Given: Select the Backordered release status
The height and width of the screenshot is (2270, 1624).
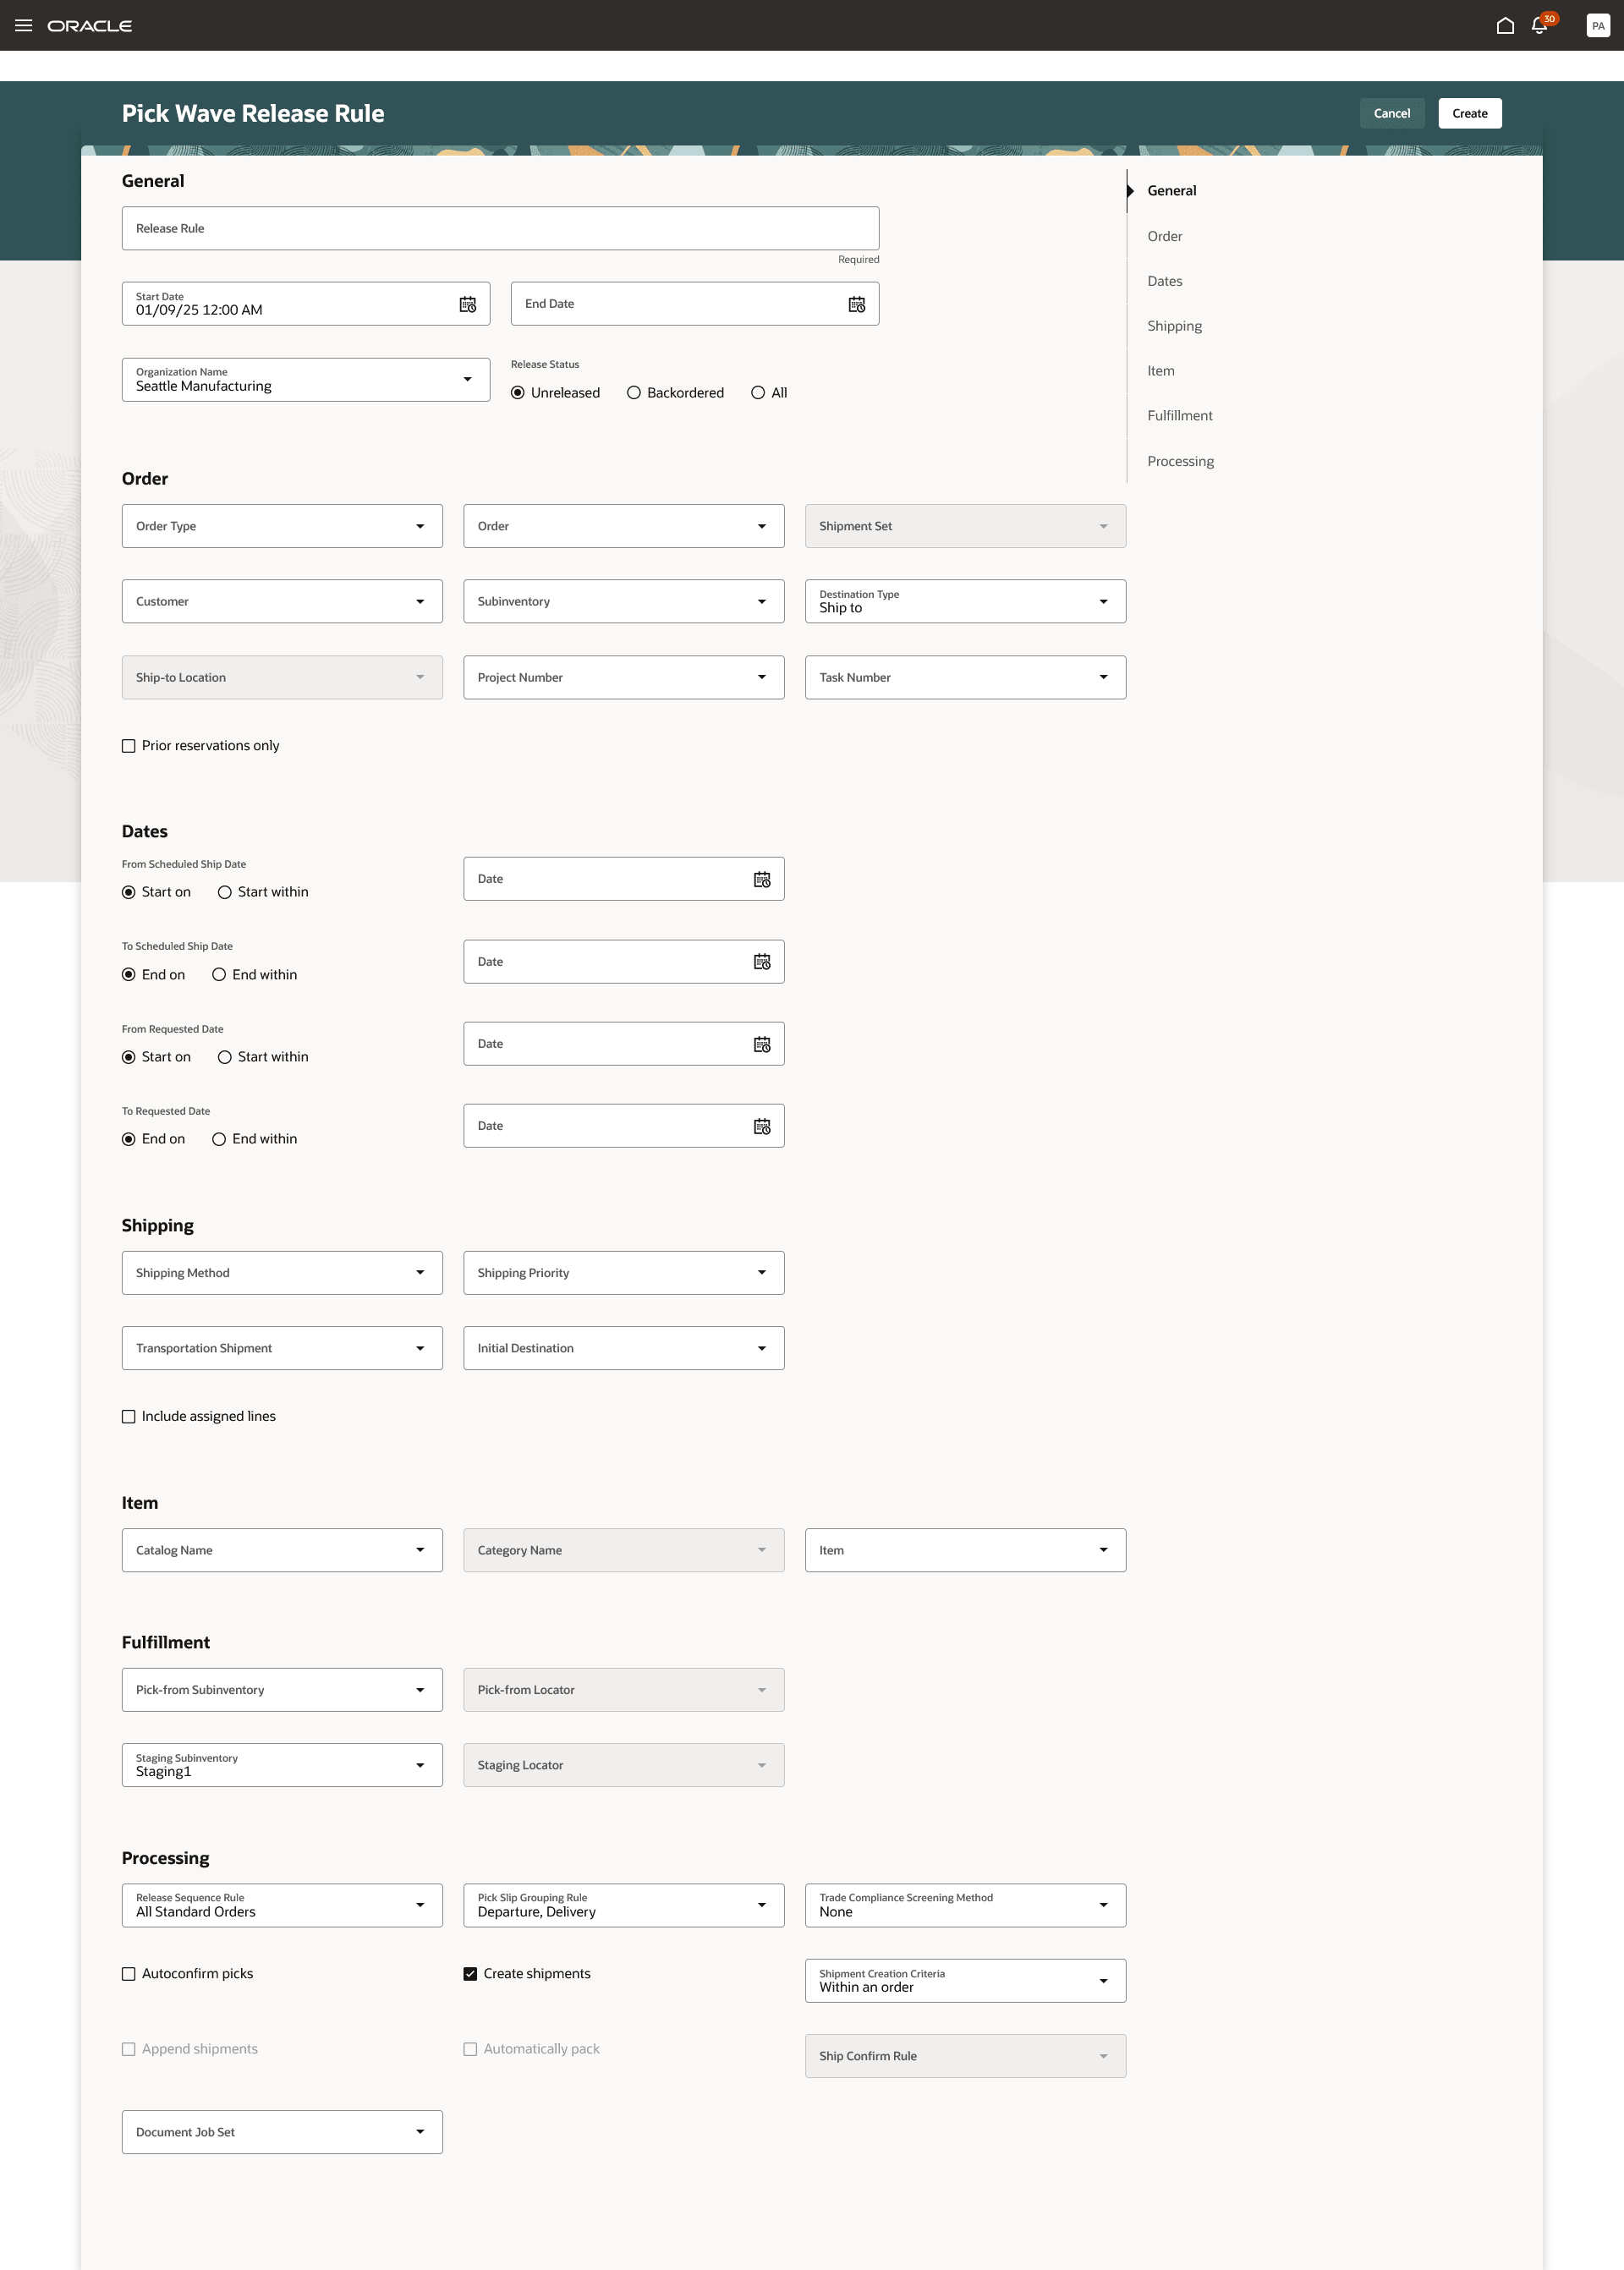Looking at the screenshot, I should pos(634,393).
